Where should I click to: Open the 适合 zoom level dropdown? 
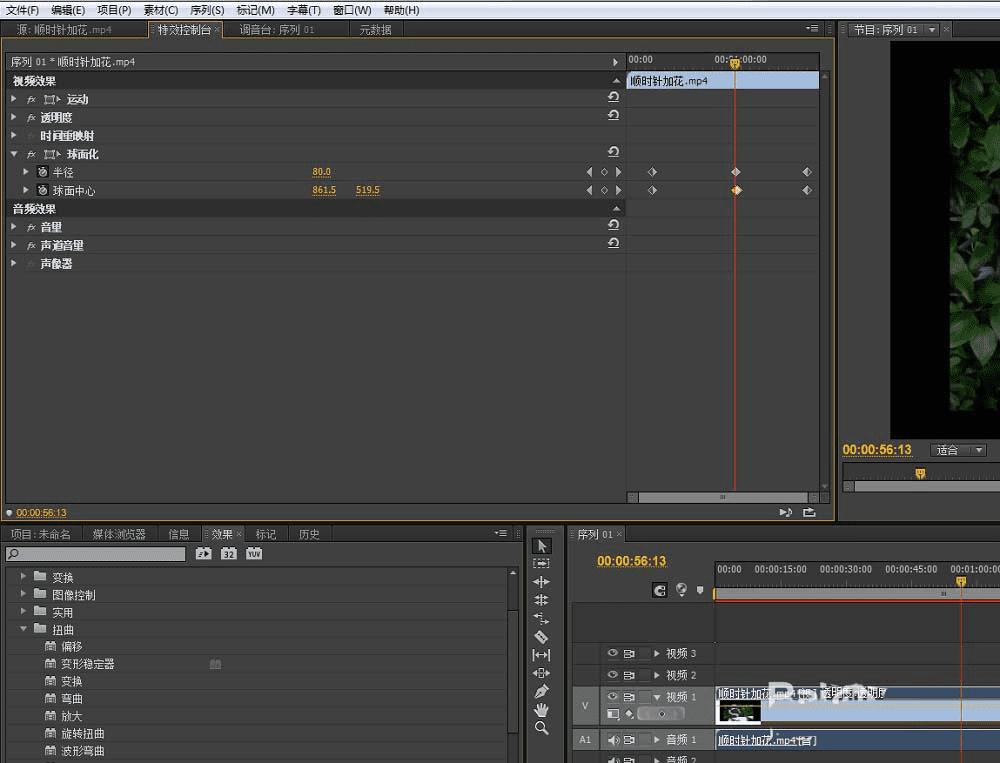(x=958, y=450)
